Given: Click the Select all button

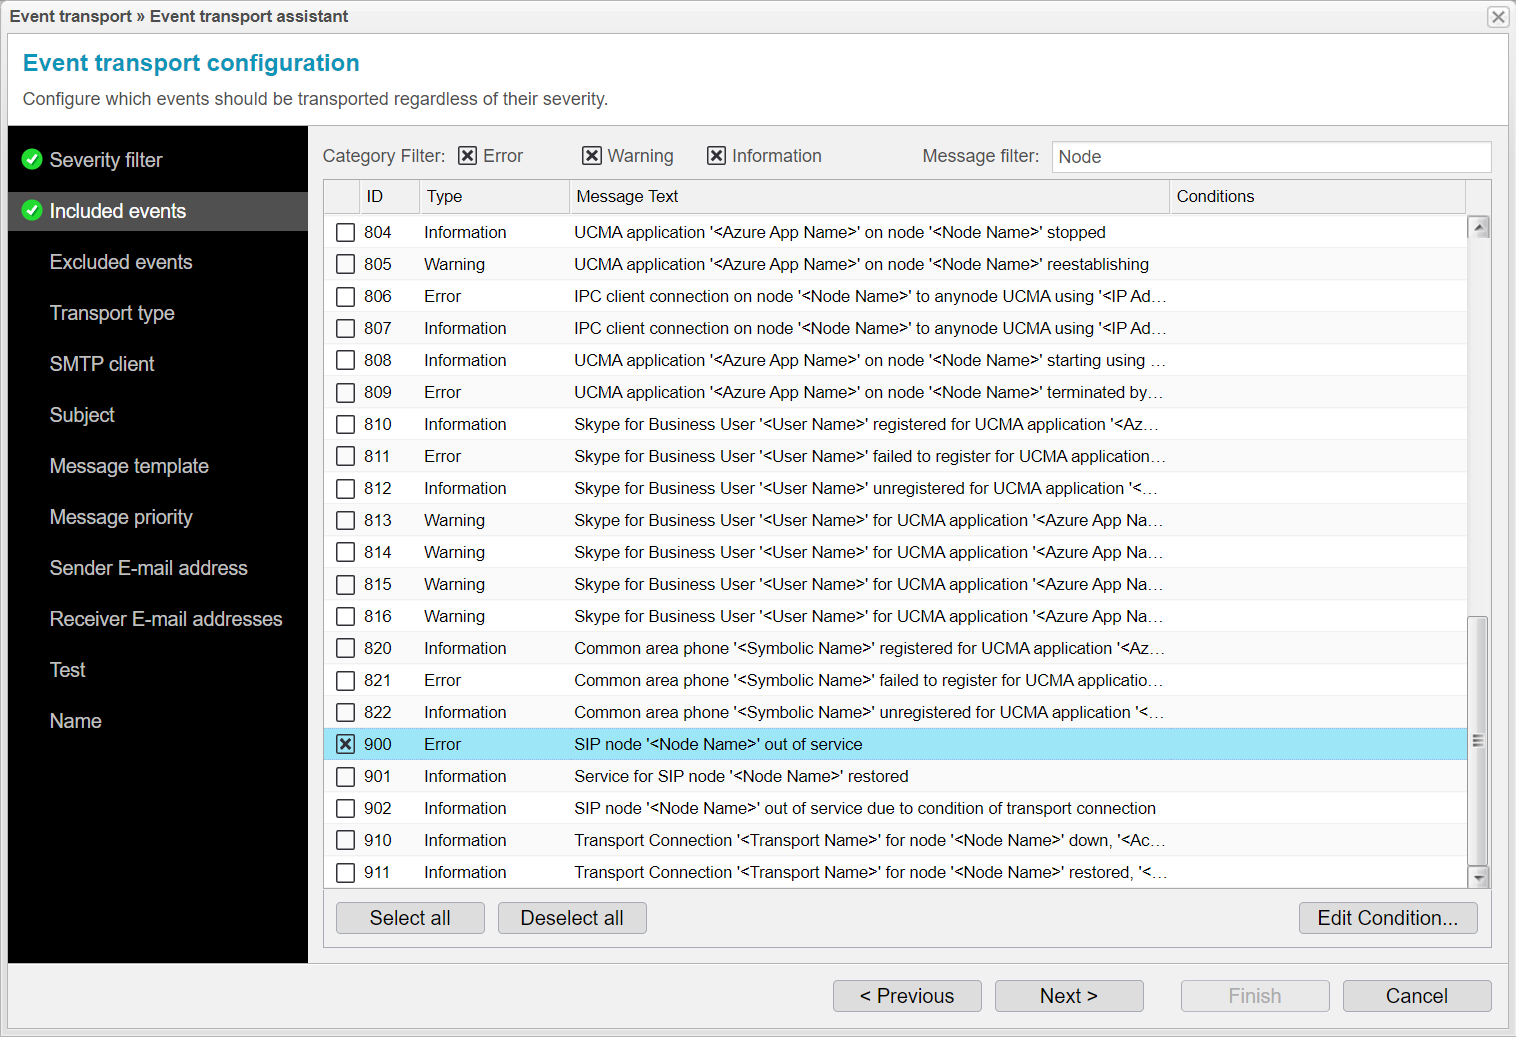Looking at the screenshot, I should tap(410, 917).
